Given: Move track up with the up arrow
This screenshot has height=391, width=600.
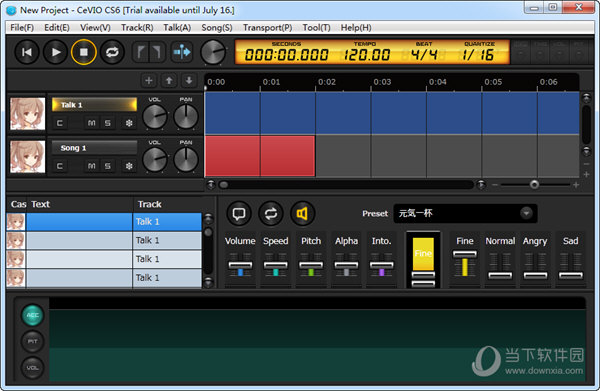Looking at the screenshot, I should pyautogui.click(x=169, y=80).
